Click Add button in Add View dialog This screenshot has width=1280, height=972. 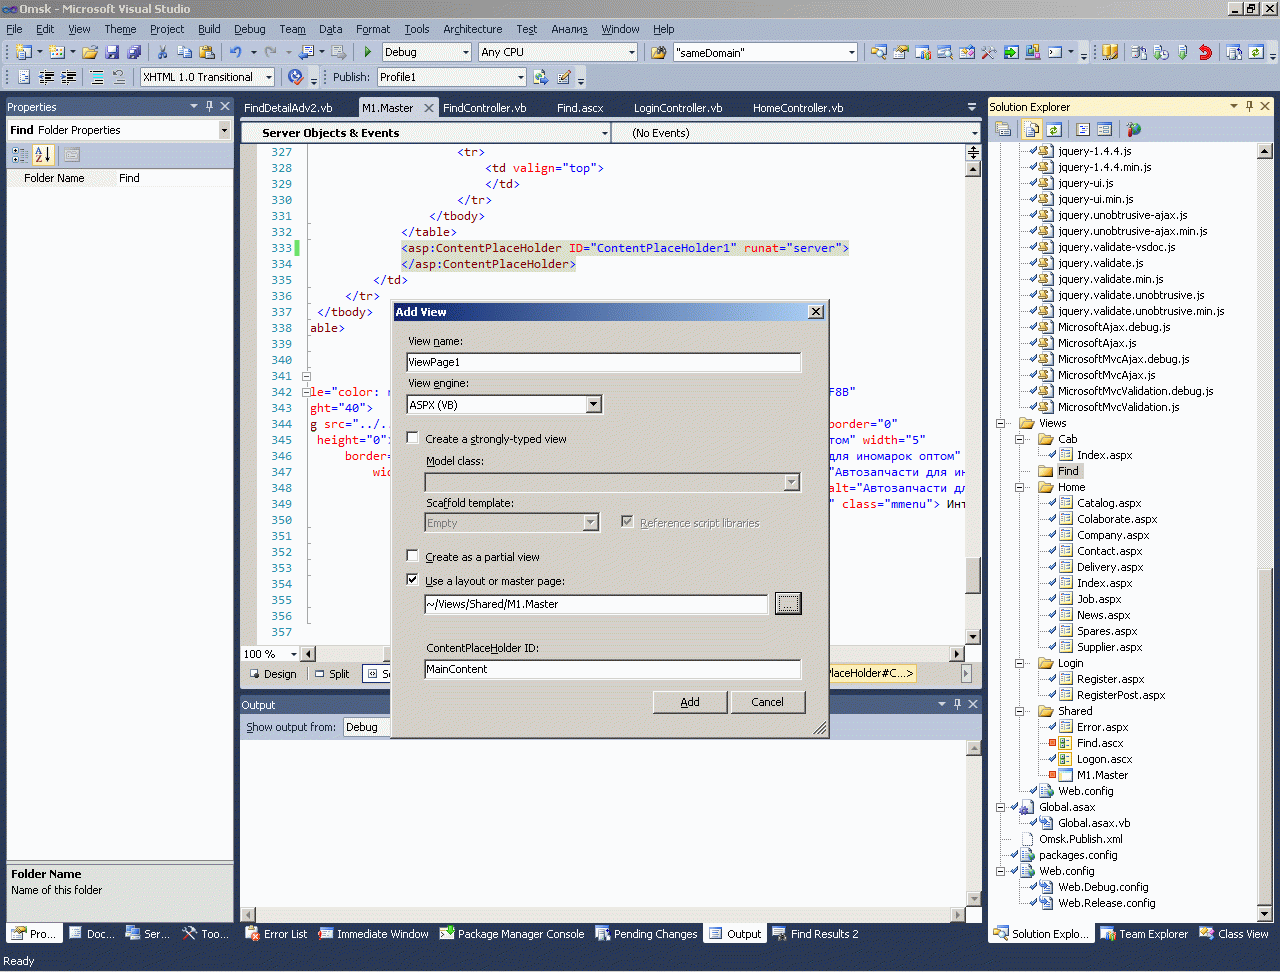pos(690,702)
